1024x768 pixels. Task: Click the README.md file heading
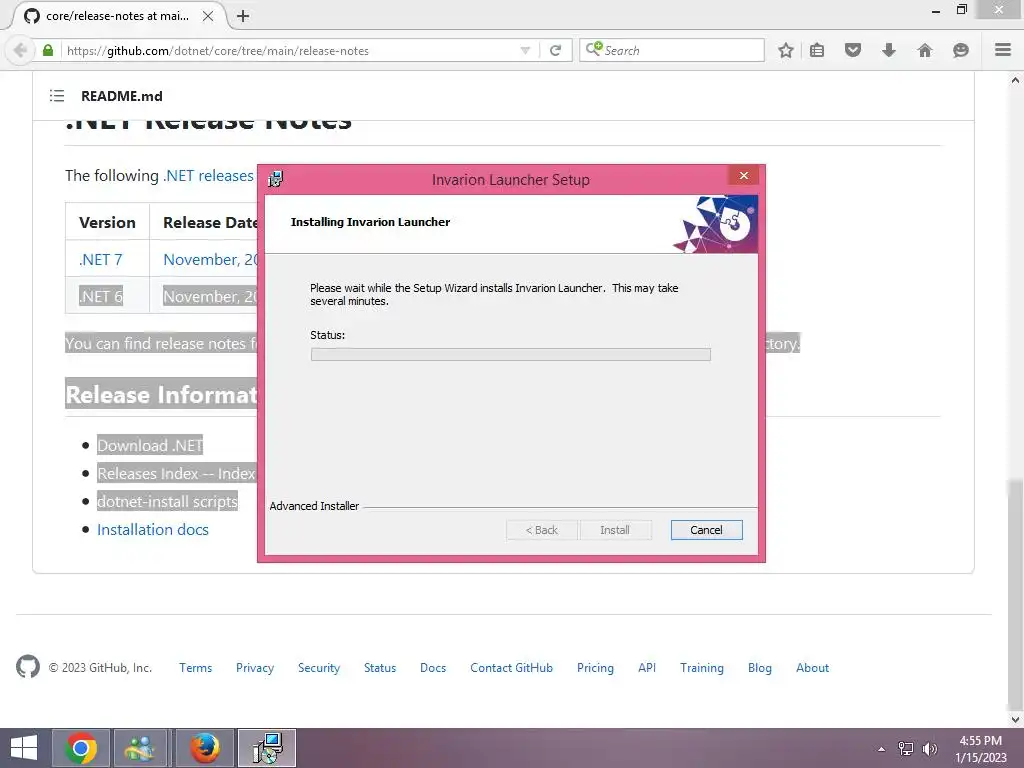121,96
